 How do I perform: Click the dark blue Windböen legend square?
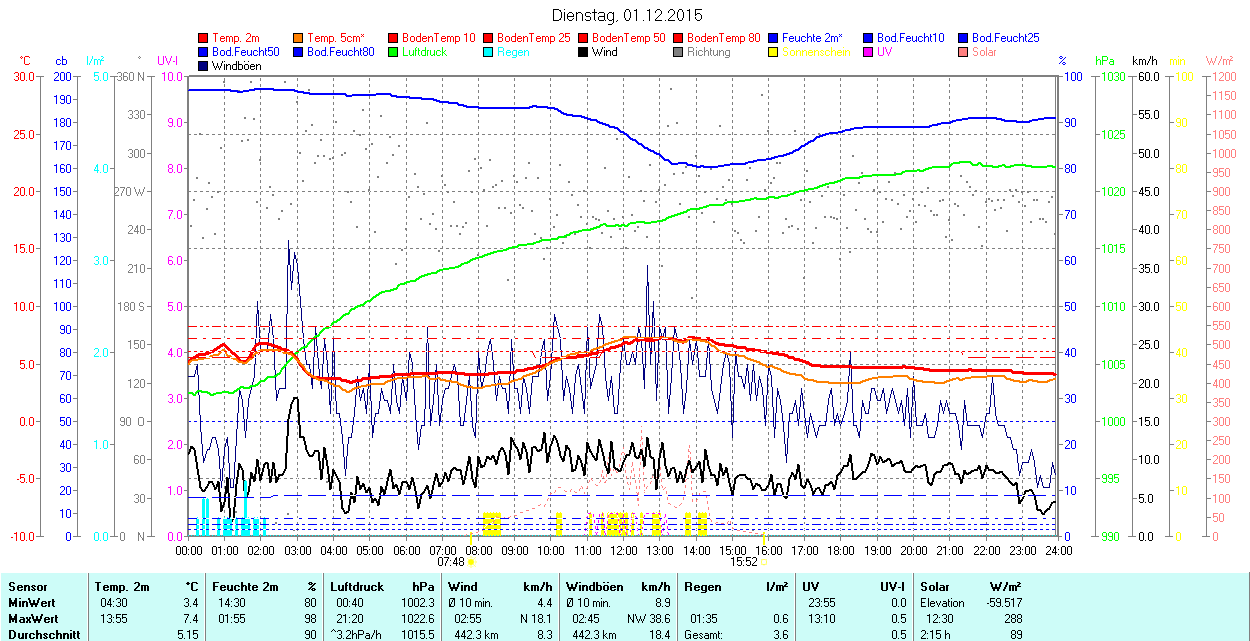click(204, 66)
